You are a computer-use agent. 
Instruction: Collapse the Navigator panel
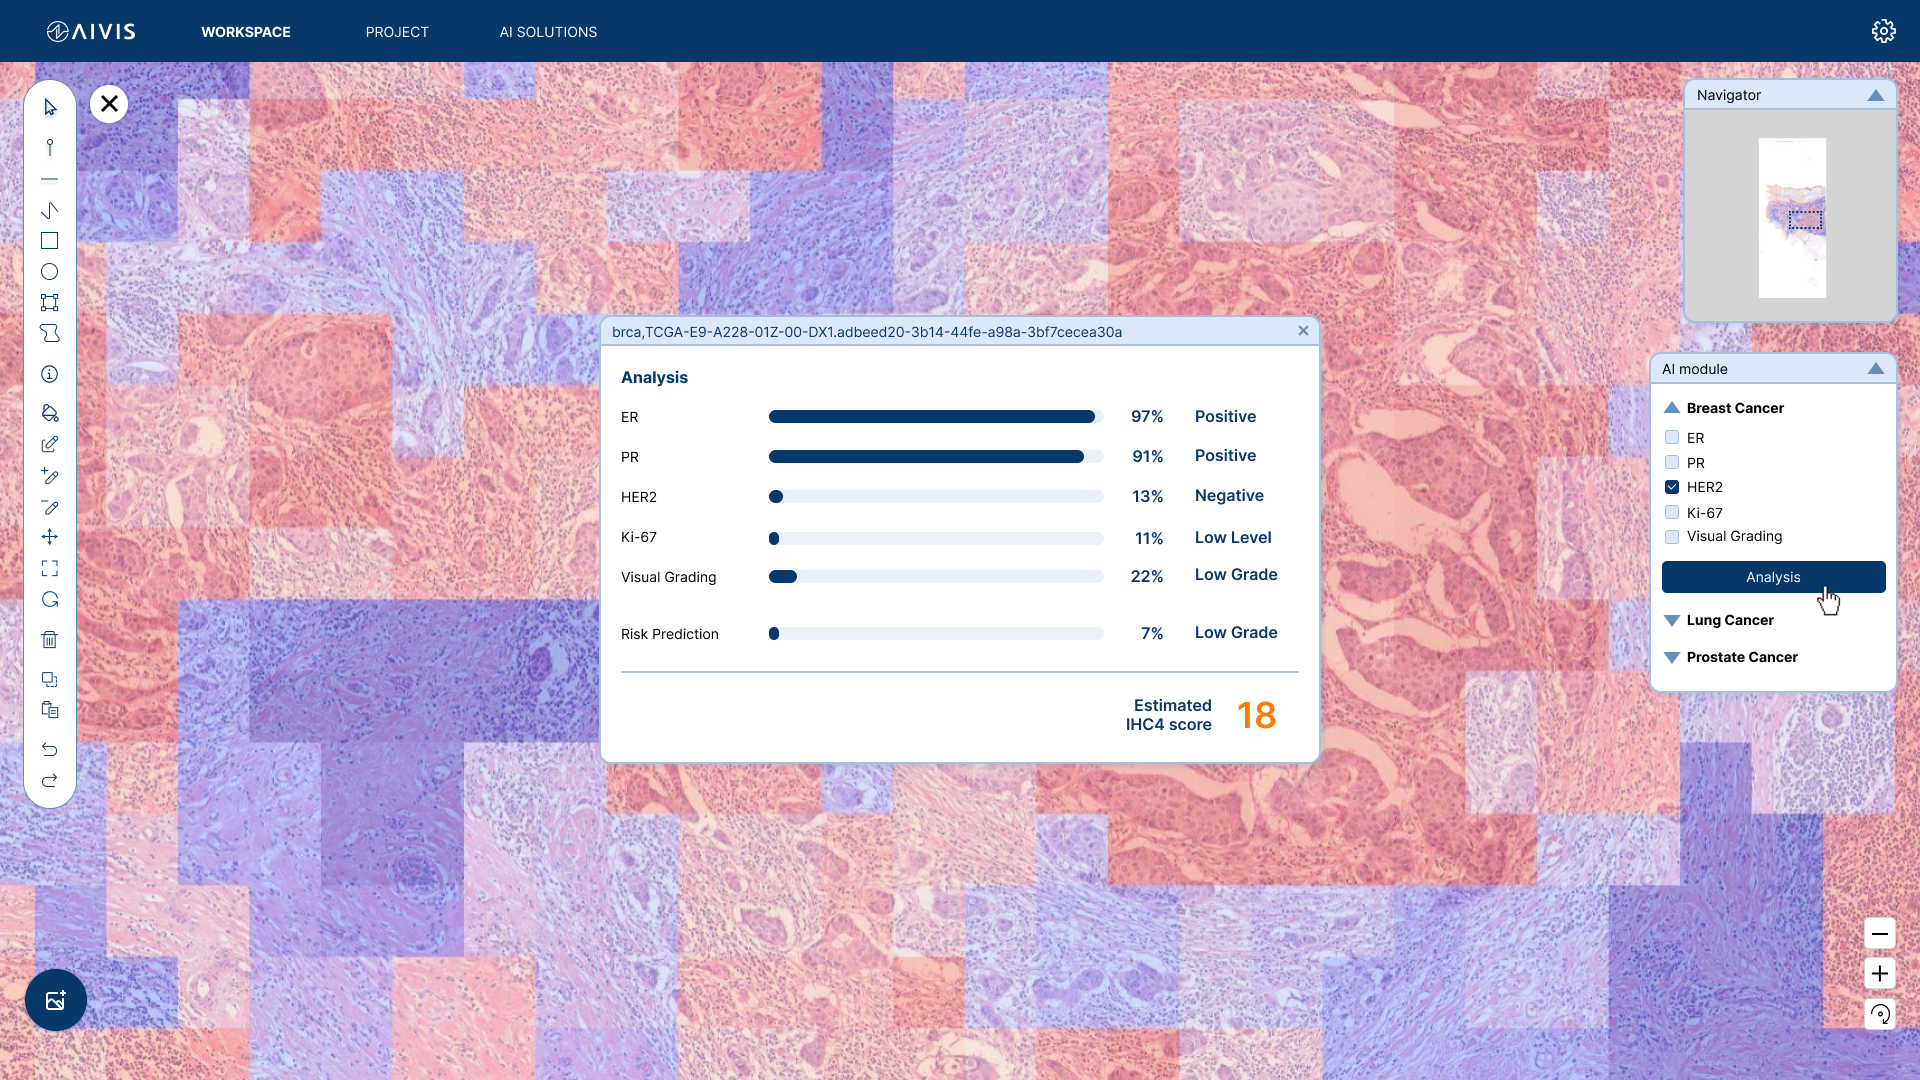point(1876,95)
